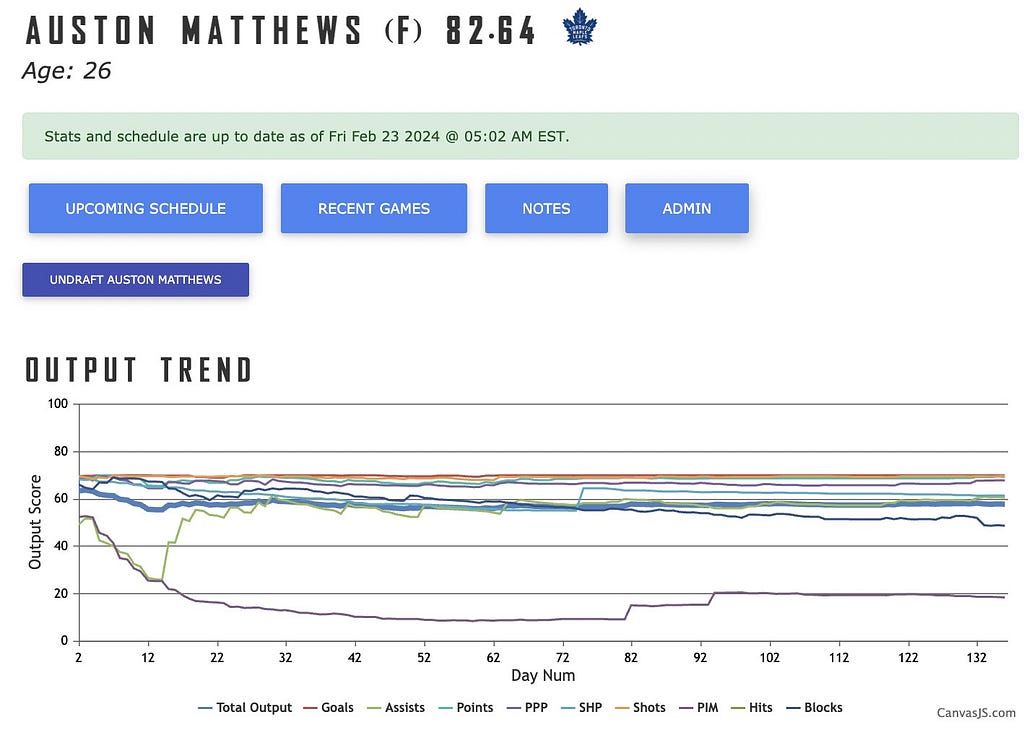The image size is (1024, 735).
Task: Toggle the Points legend entry
Action: [x=466, y=708]
